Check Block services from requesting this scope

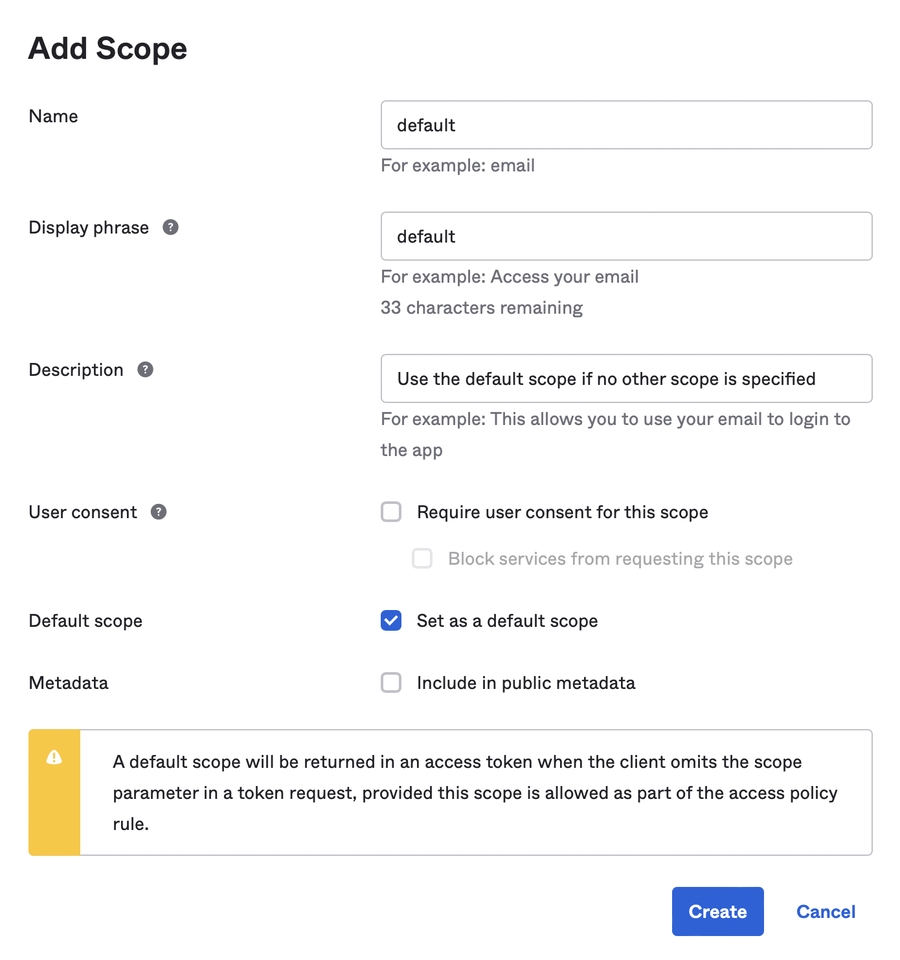click(422, 559)
